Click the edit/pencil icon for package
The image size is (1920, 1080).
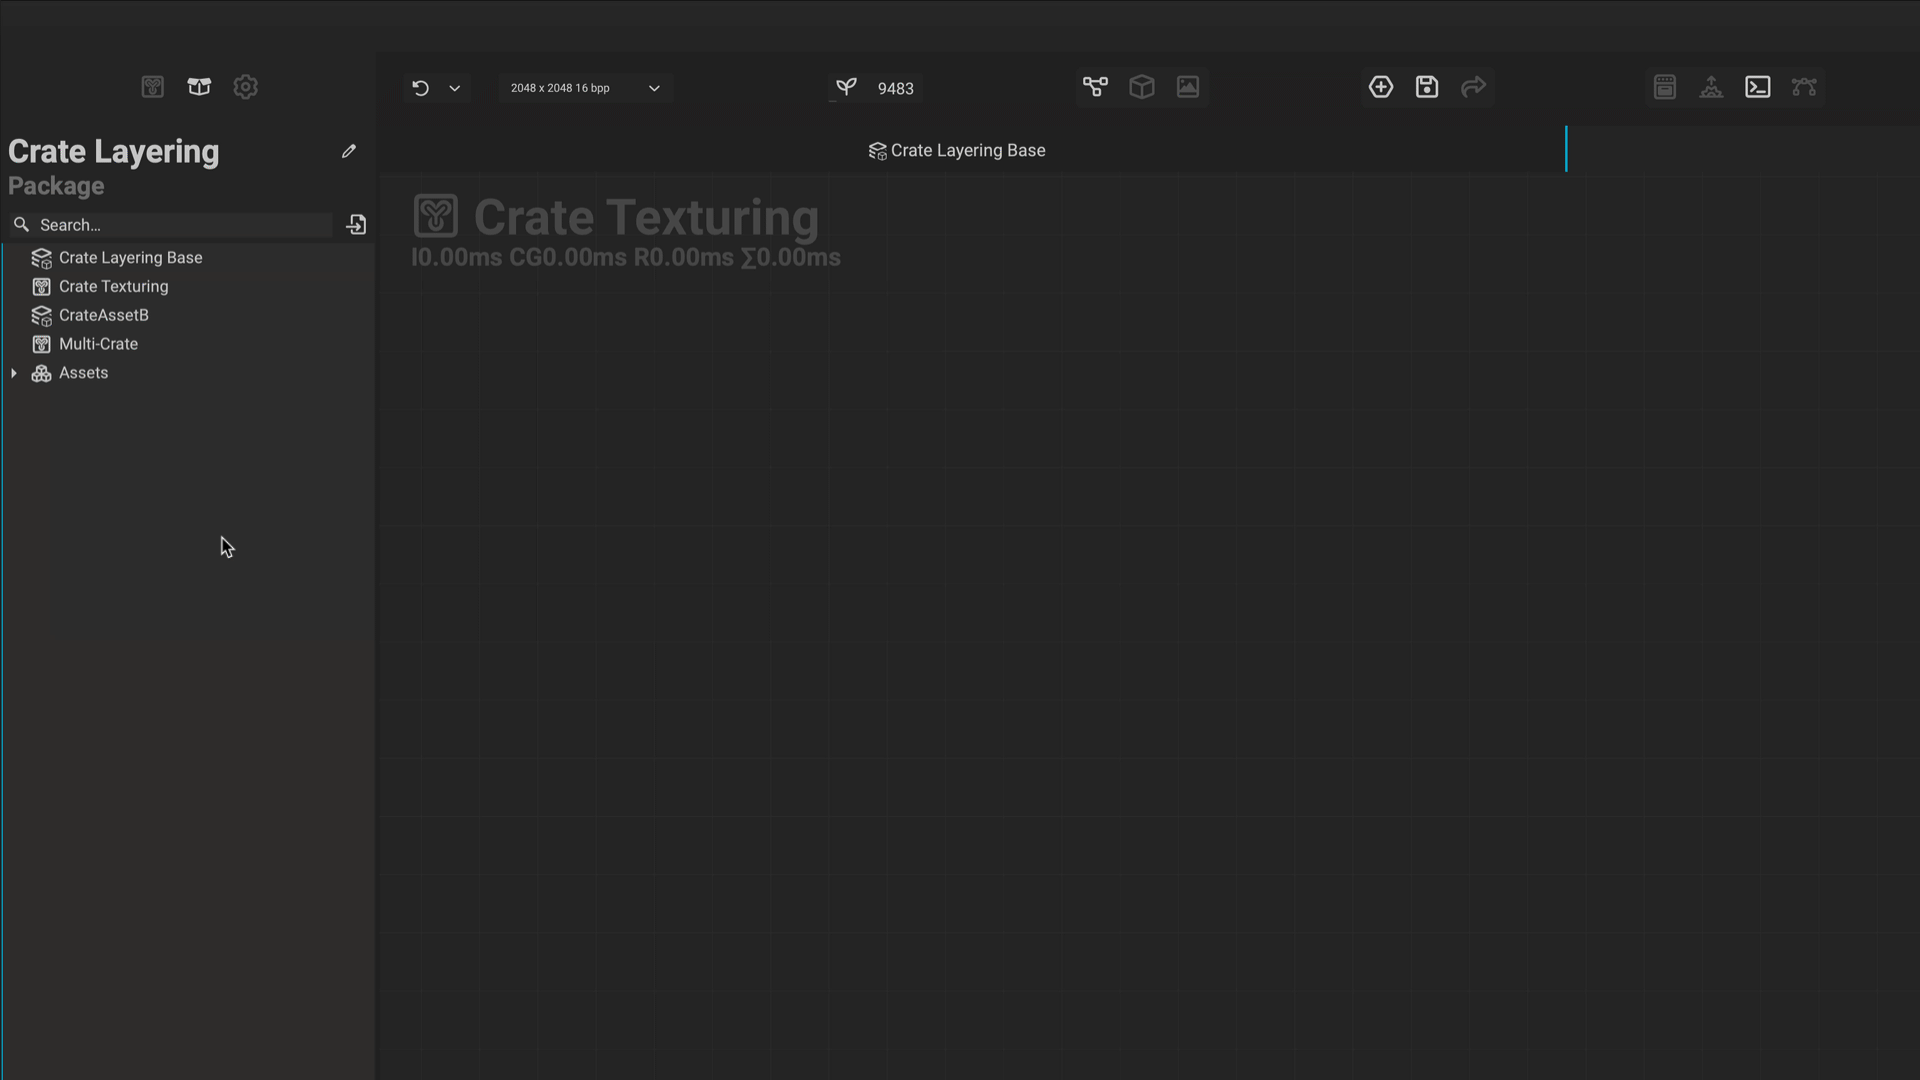coord(349,150)
